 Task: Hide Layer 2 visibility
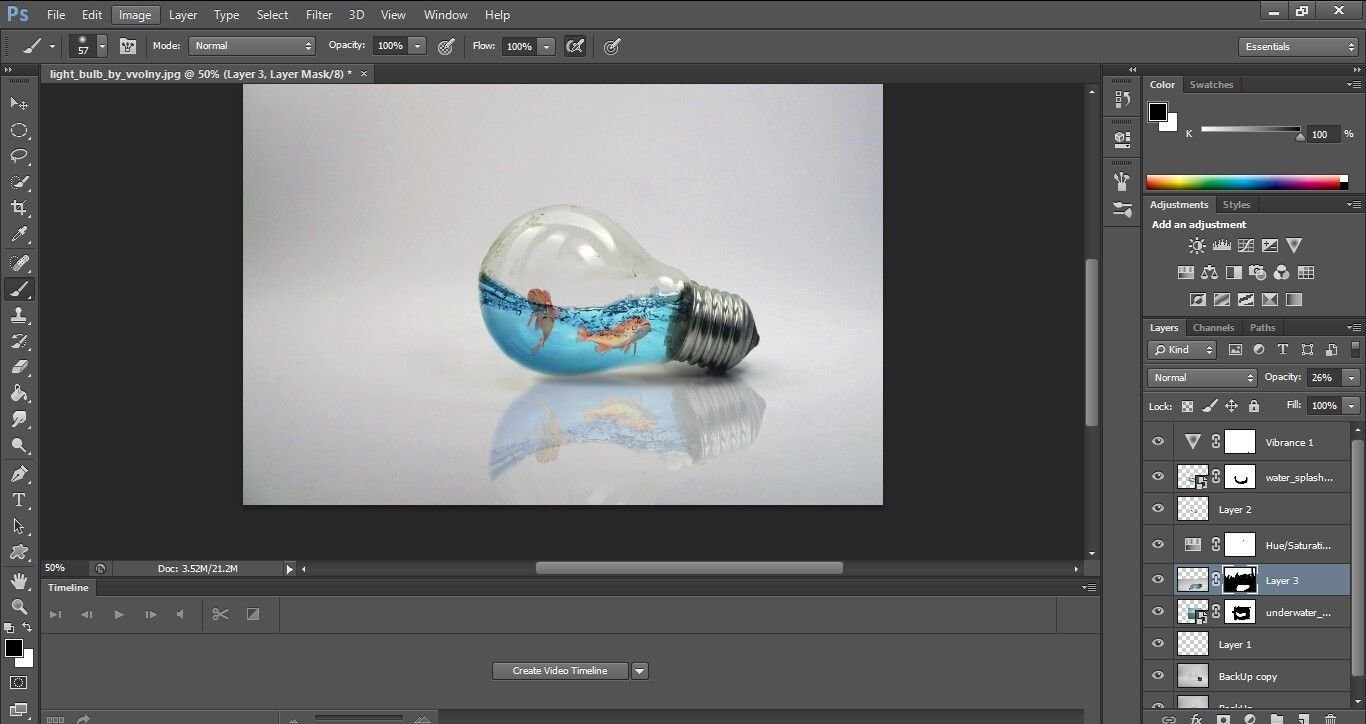click(1158, 509)
